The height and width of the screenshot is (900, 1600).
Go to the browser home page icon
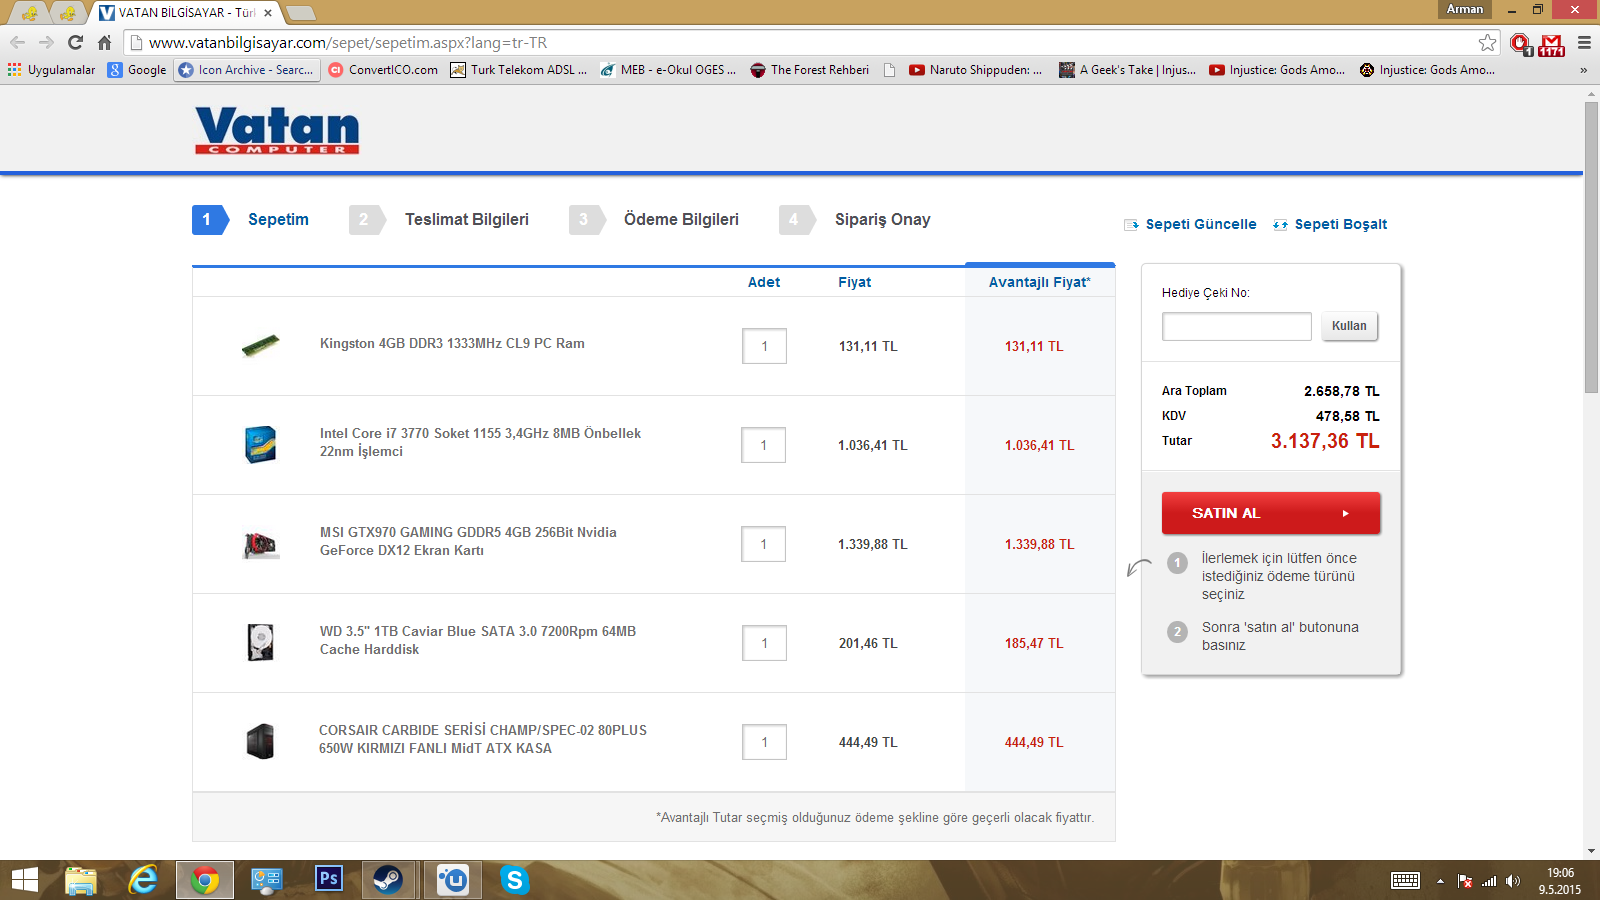point(104,42)
